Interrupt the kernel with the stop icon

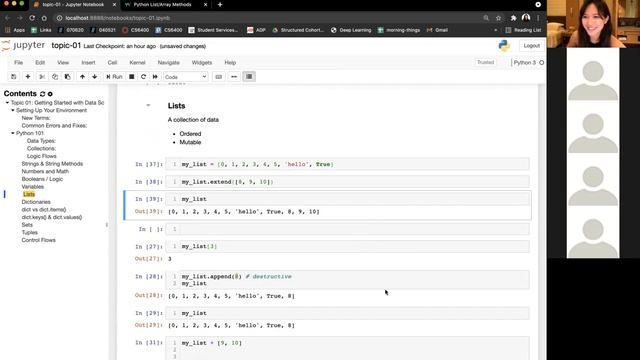pyautogui.click(x=131, y=77)
